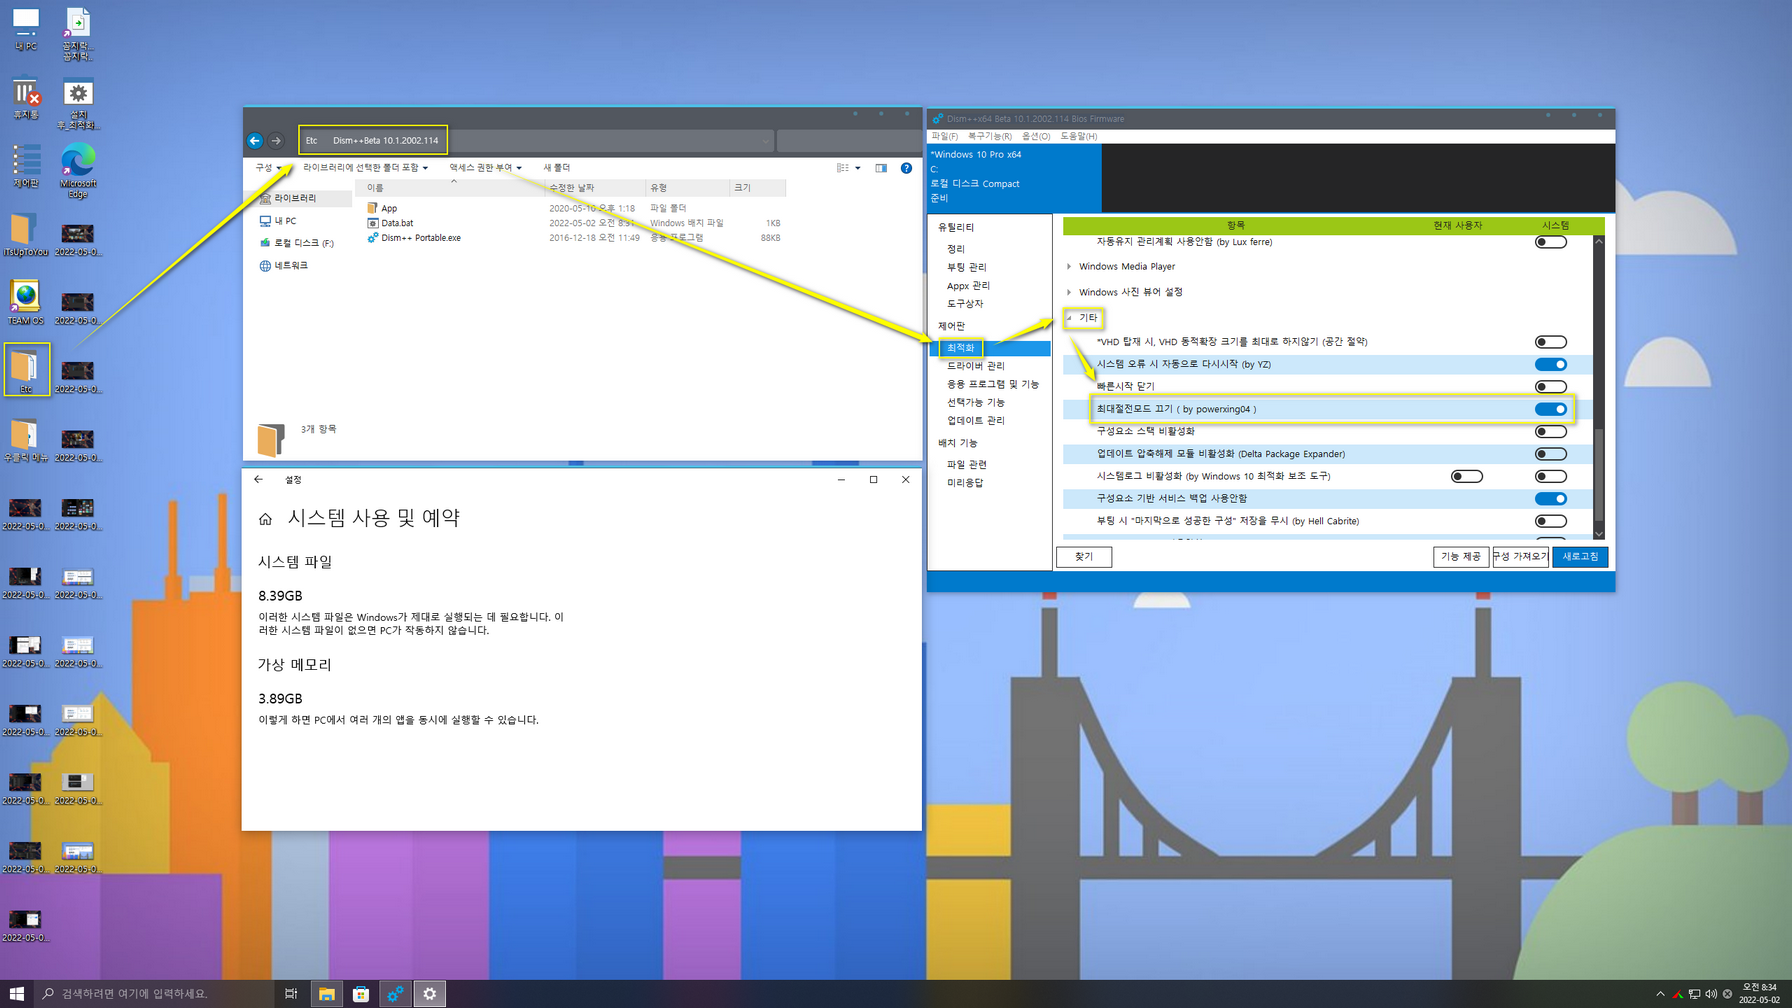Toggle the Delta Package Expander switch

coord(1550,454)
